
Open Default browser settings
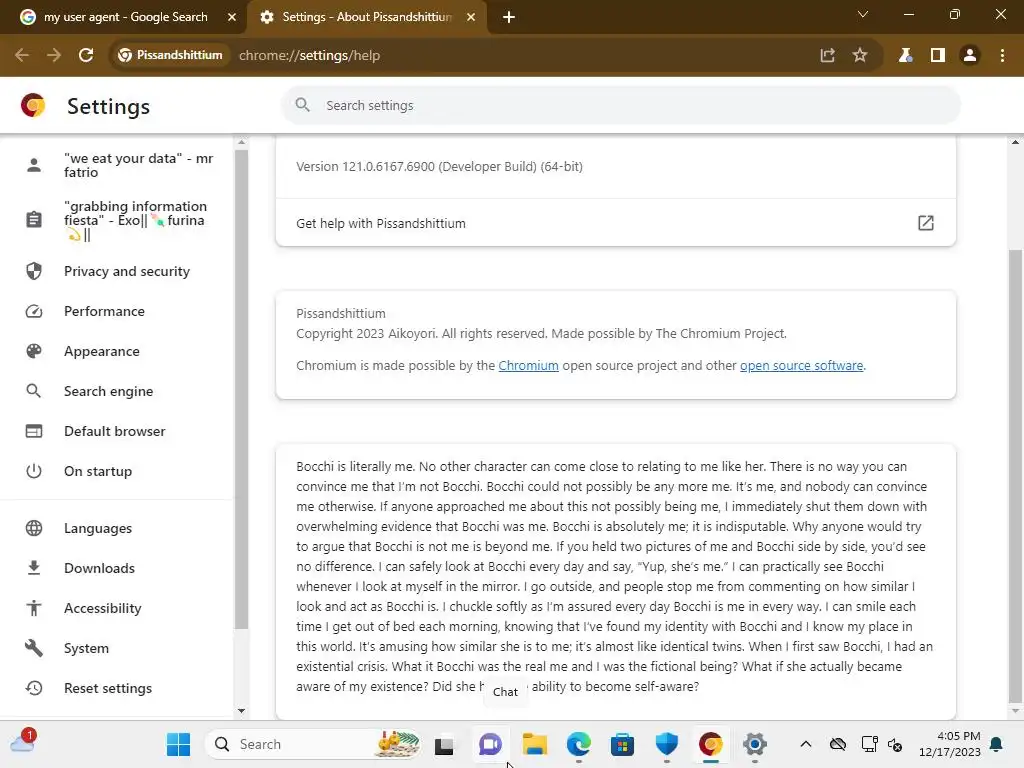click(118, 431)
